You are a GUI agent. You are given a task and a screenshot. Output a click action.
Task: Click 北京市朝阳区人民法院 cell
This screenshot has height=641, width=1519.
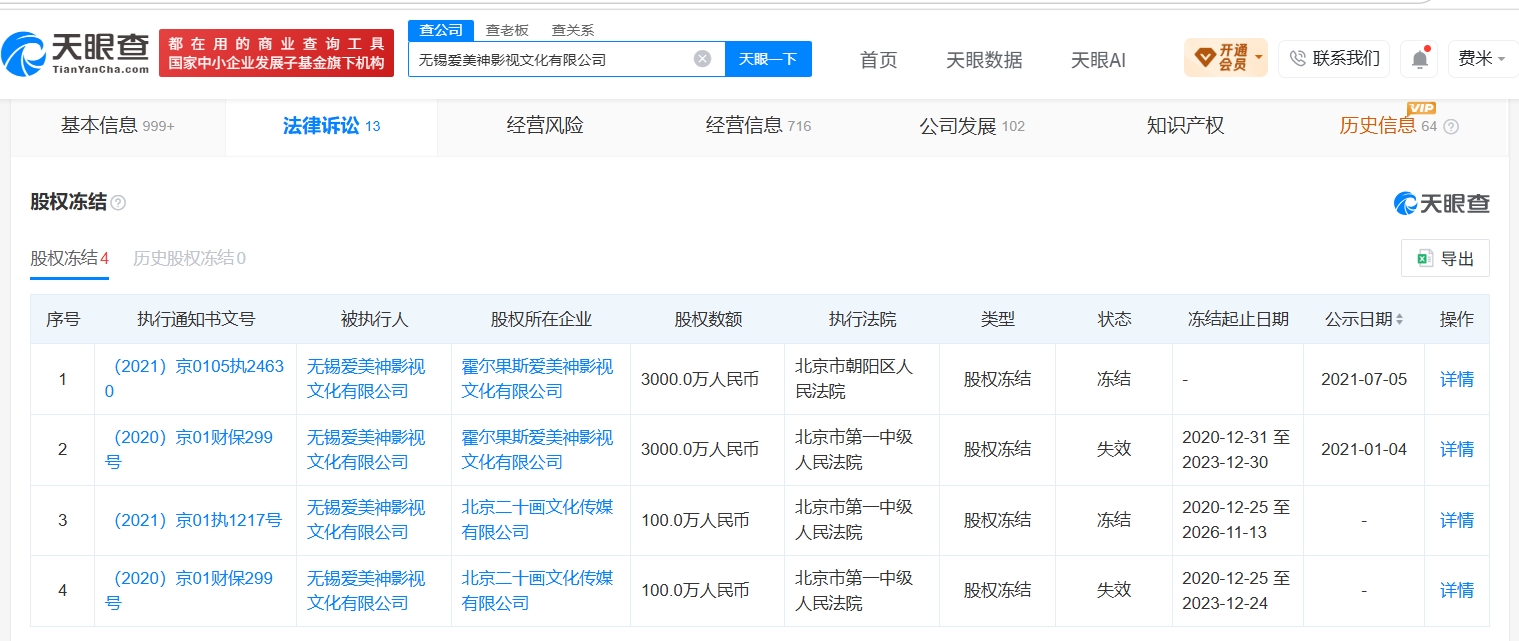pyautogui.click(x=854, y=379)
